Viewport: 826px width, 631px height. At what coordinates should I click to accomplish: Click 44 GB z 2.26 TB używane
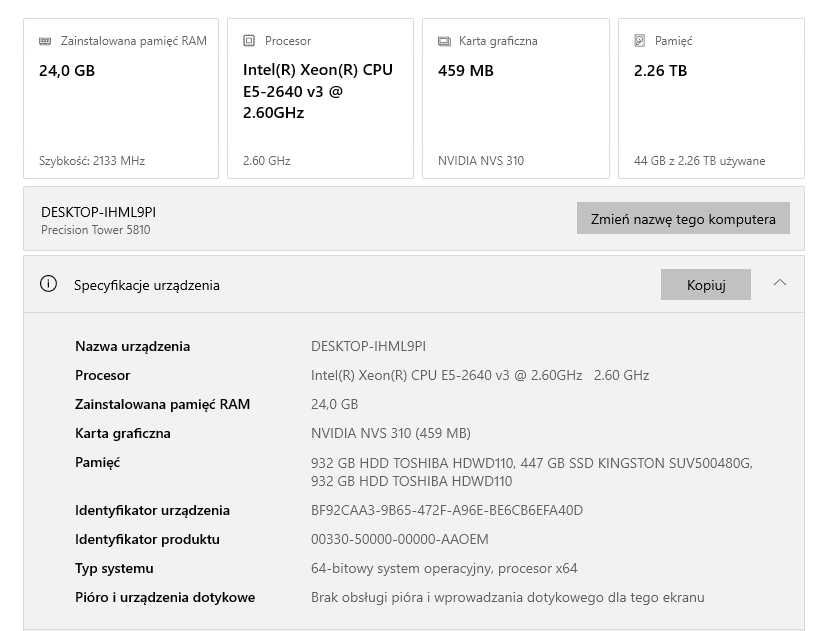pos(700,161)
